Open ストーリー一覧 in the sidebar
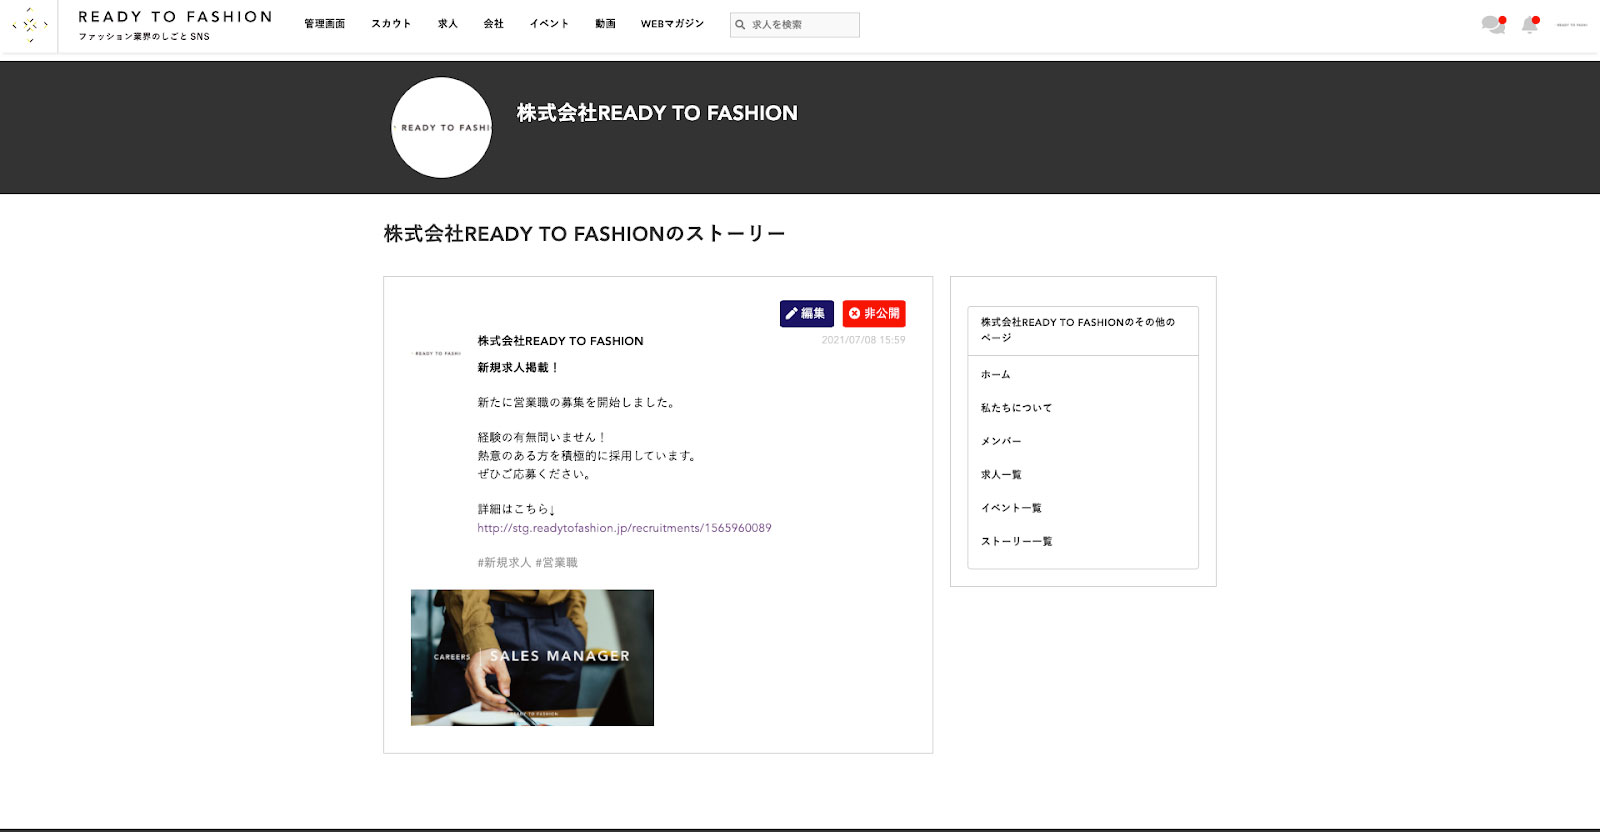Screen dimensions: 1600x832 pyautogui.click(x=1016, y=541)
